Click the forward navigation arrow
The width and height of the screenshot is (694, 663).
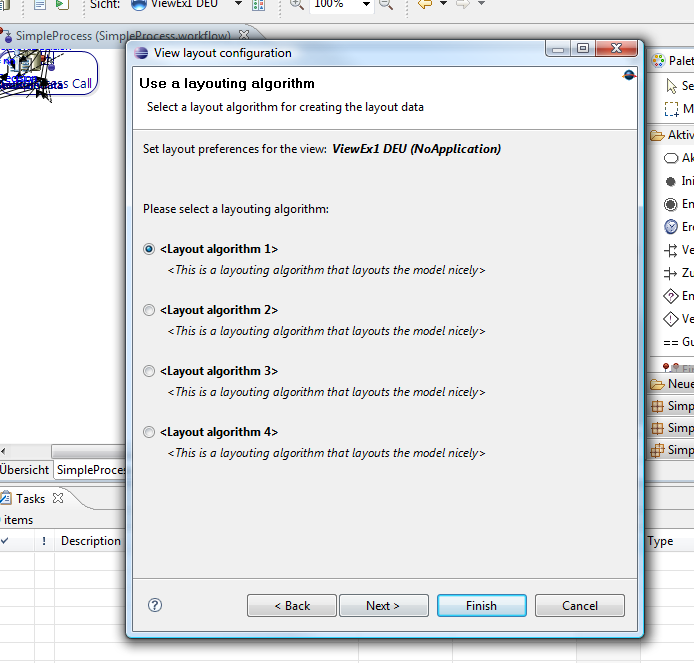tap(463, 4)
